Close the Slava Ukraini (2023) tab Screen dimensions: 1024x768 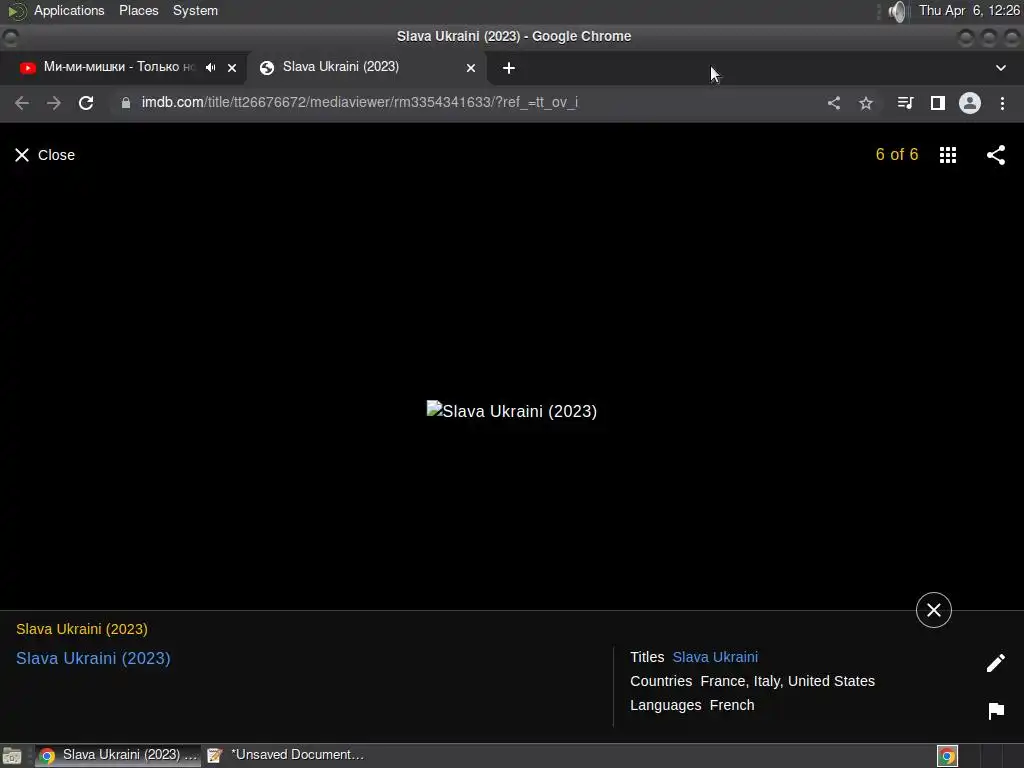click(x=471, y=68)
